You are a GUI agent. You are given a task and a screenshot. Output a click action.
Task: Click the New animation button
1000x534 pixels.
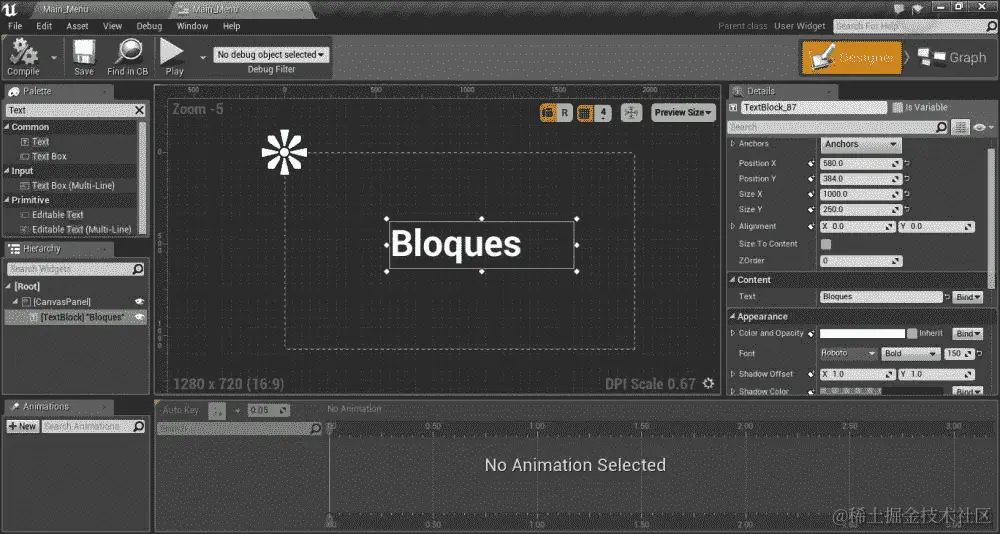pyautogui.click(x=22, y=426)
